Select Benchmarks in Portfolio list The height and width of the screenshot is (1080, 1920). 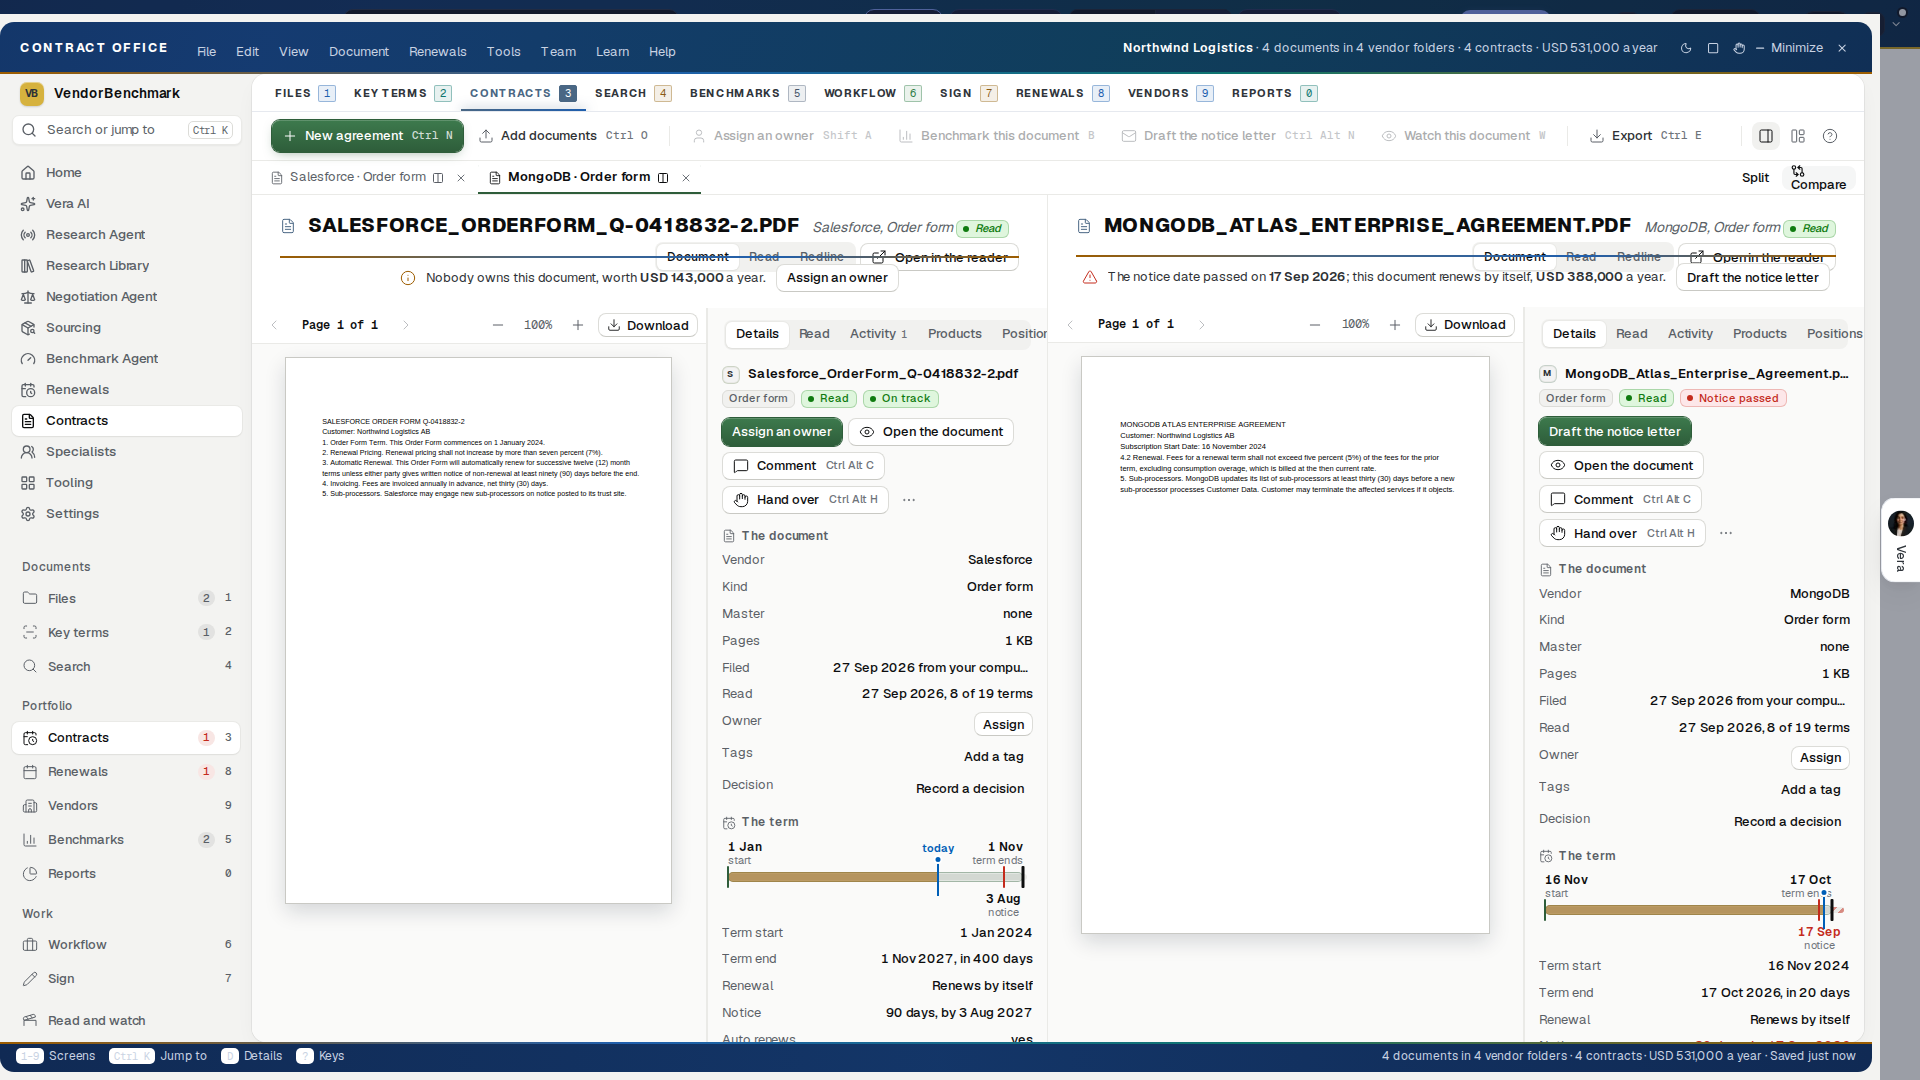(x=126, y=840)
